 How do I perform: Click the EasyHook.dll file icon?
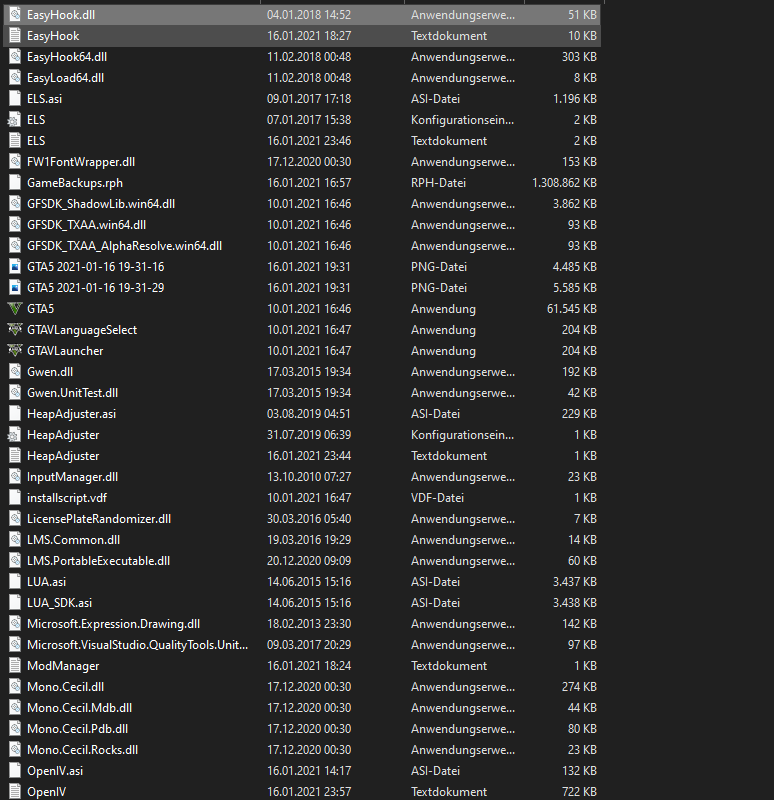click(15, 15)
